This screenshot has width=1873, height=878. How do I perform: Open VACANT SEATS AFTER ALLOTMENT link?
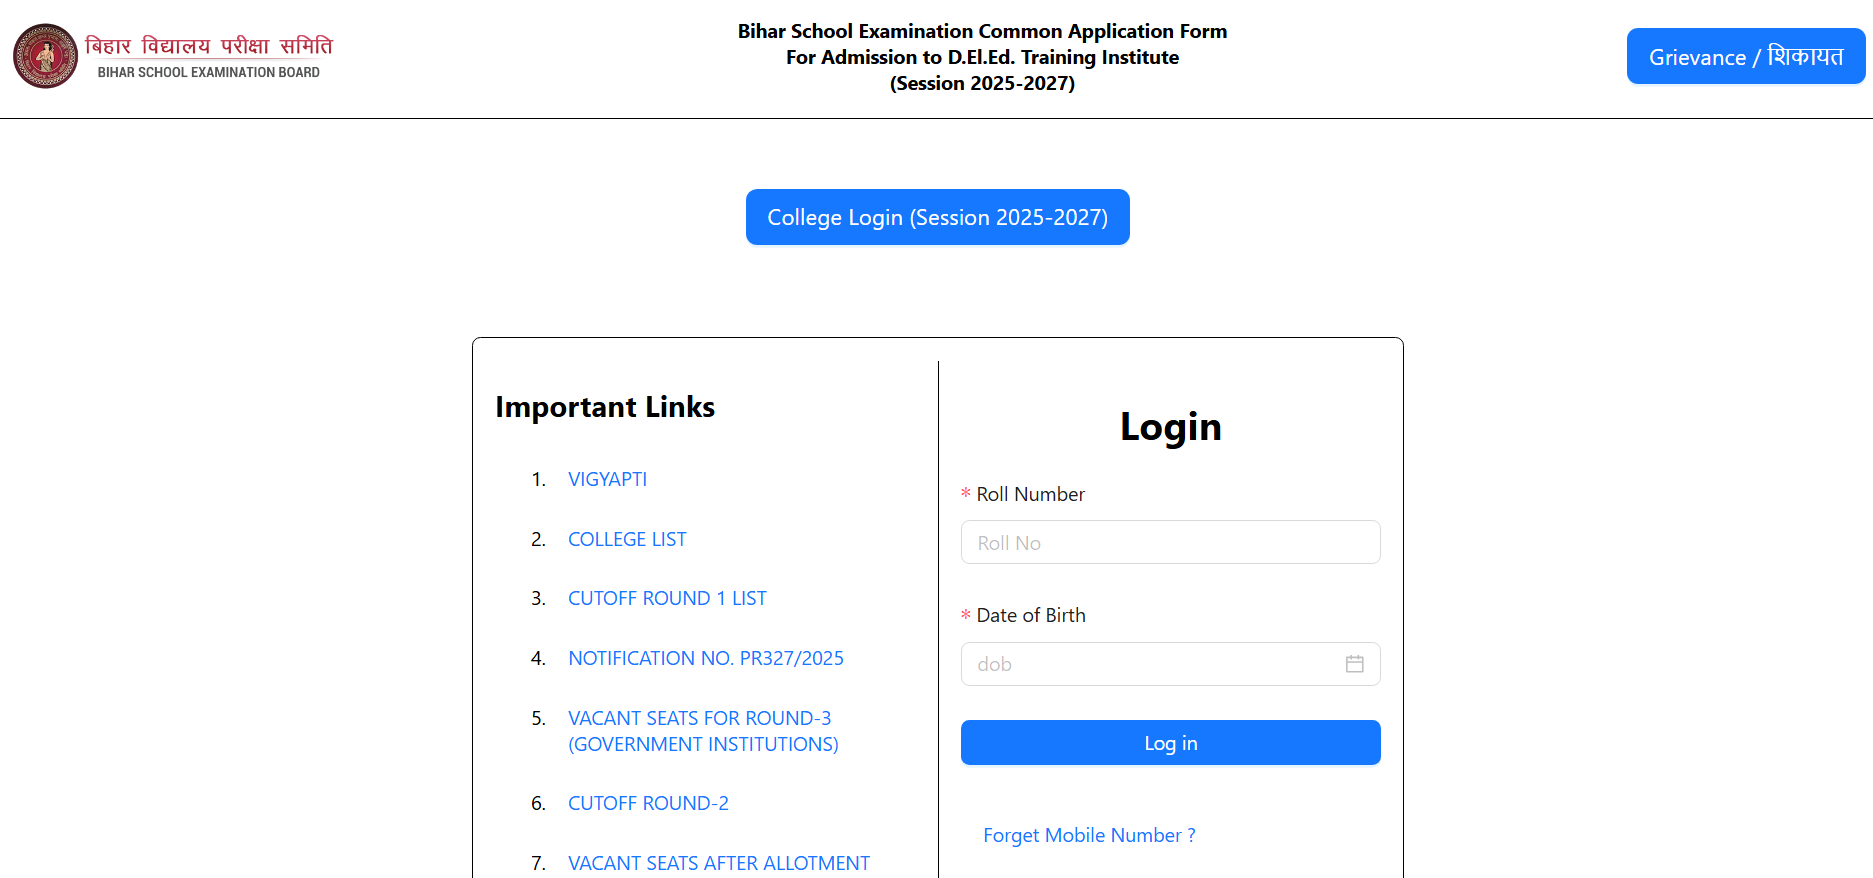click(x=718, y=863)
